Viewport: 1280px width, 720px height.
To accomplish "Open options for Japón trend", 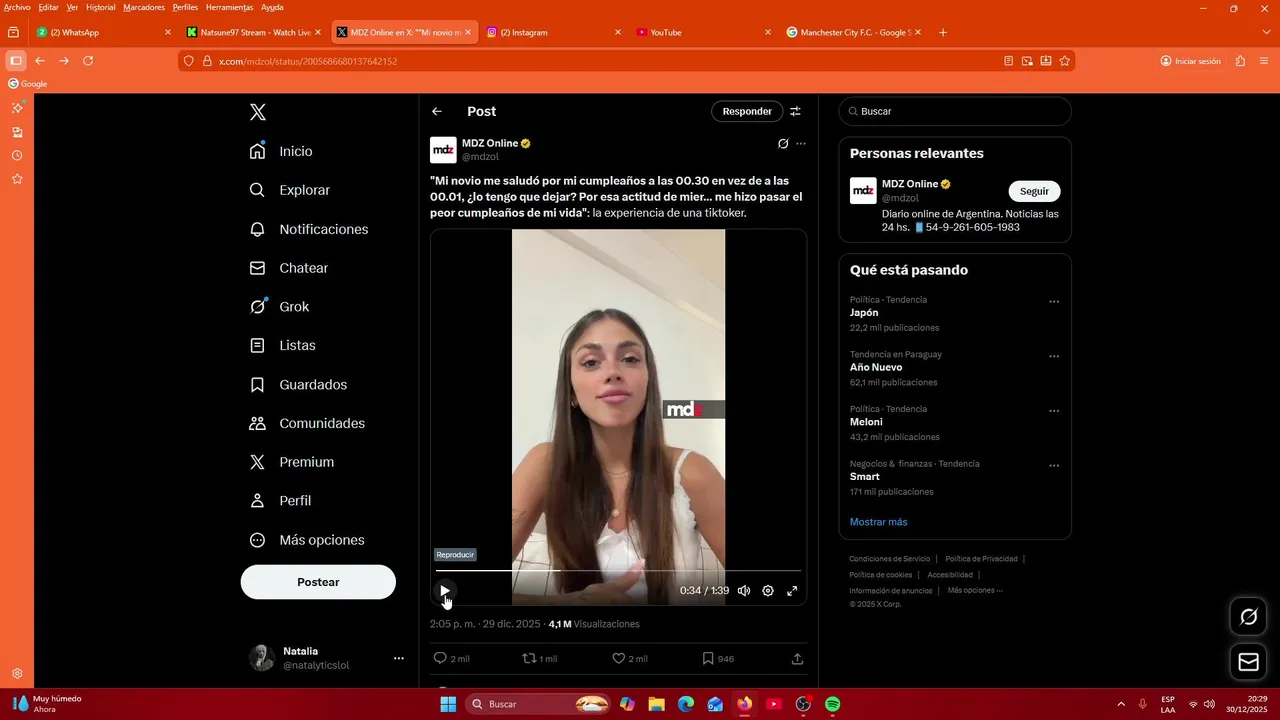I will pos(1054,301).
